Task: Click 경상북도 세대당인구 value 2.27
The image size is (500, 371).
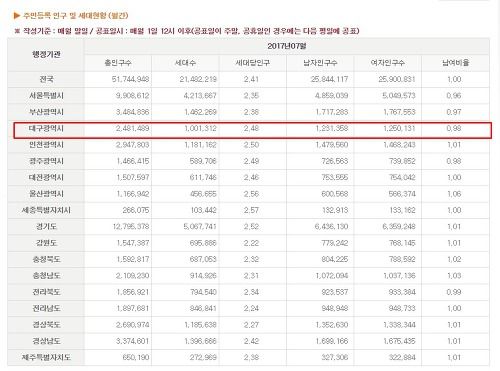Action: 251,325
